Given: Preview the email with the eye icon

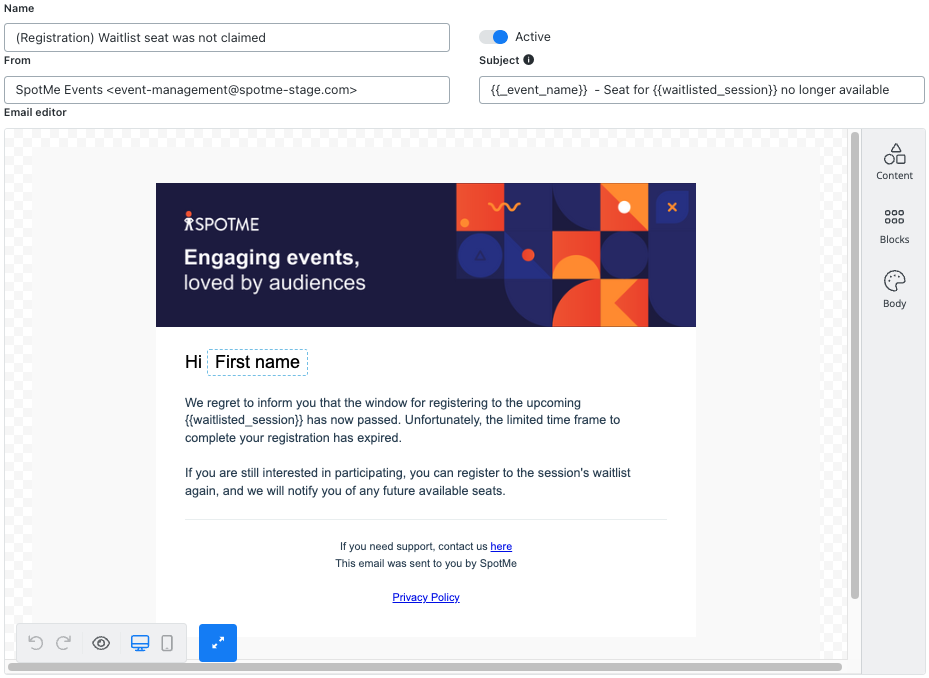Looking at the screenshot, I should click(101, 642).
